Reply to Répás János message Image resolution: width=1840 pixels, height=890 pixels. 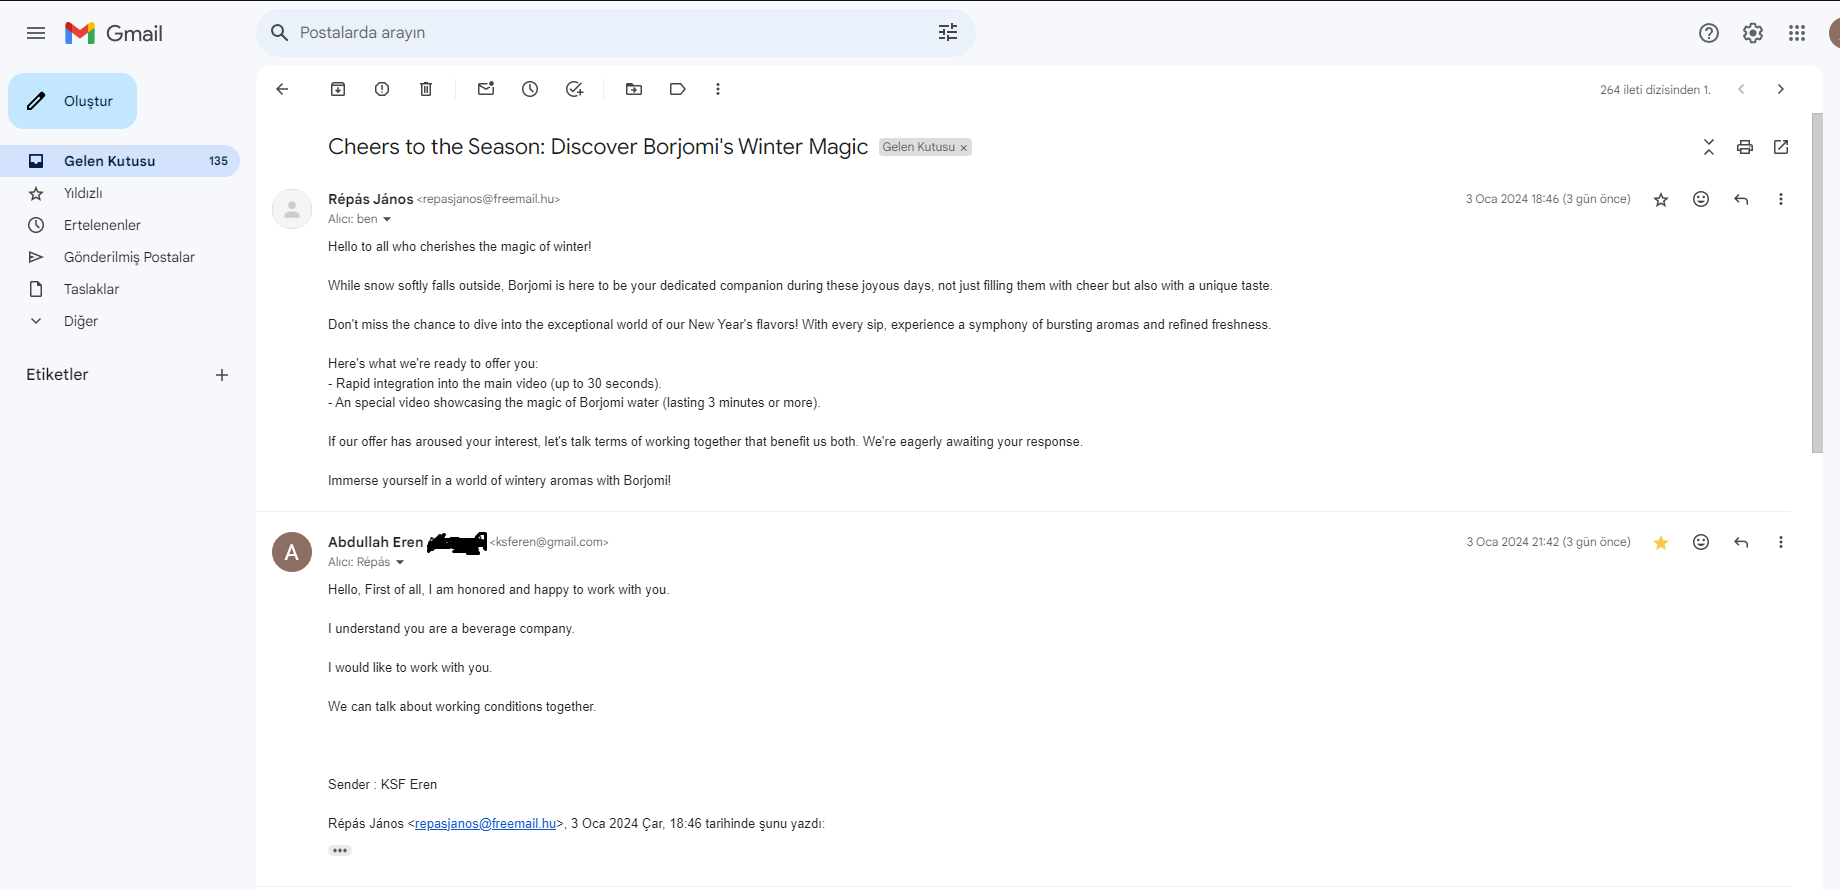click(1741, 199)
